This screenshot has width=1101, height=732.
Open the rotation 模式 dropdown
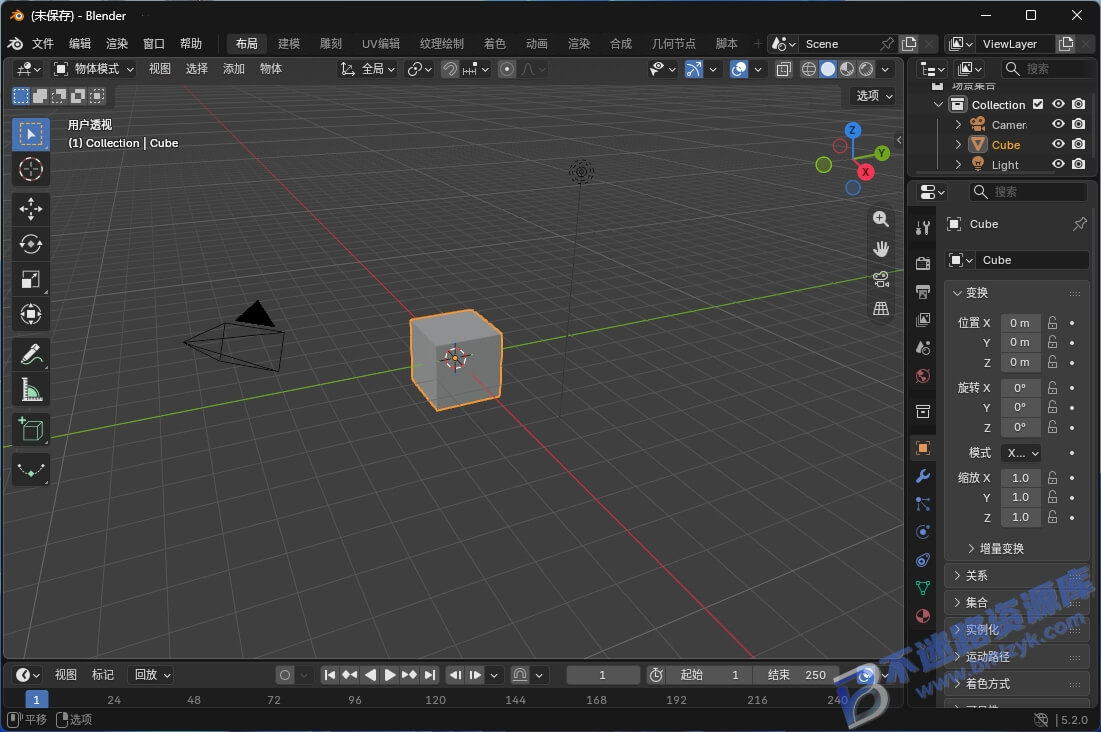point(1021,453)
